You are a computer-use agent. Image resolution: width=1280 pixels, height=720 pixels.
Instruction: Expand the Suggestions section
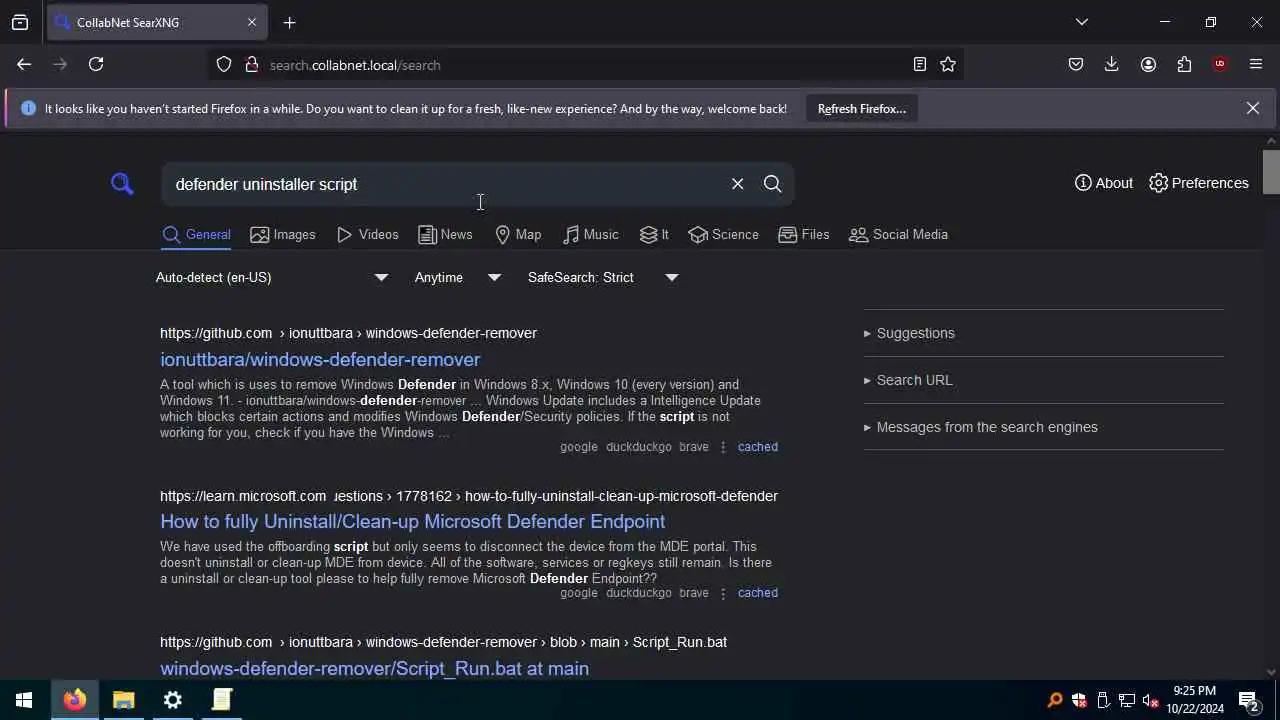[x=909, y=333]
